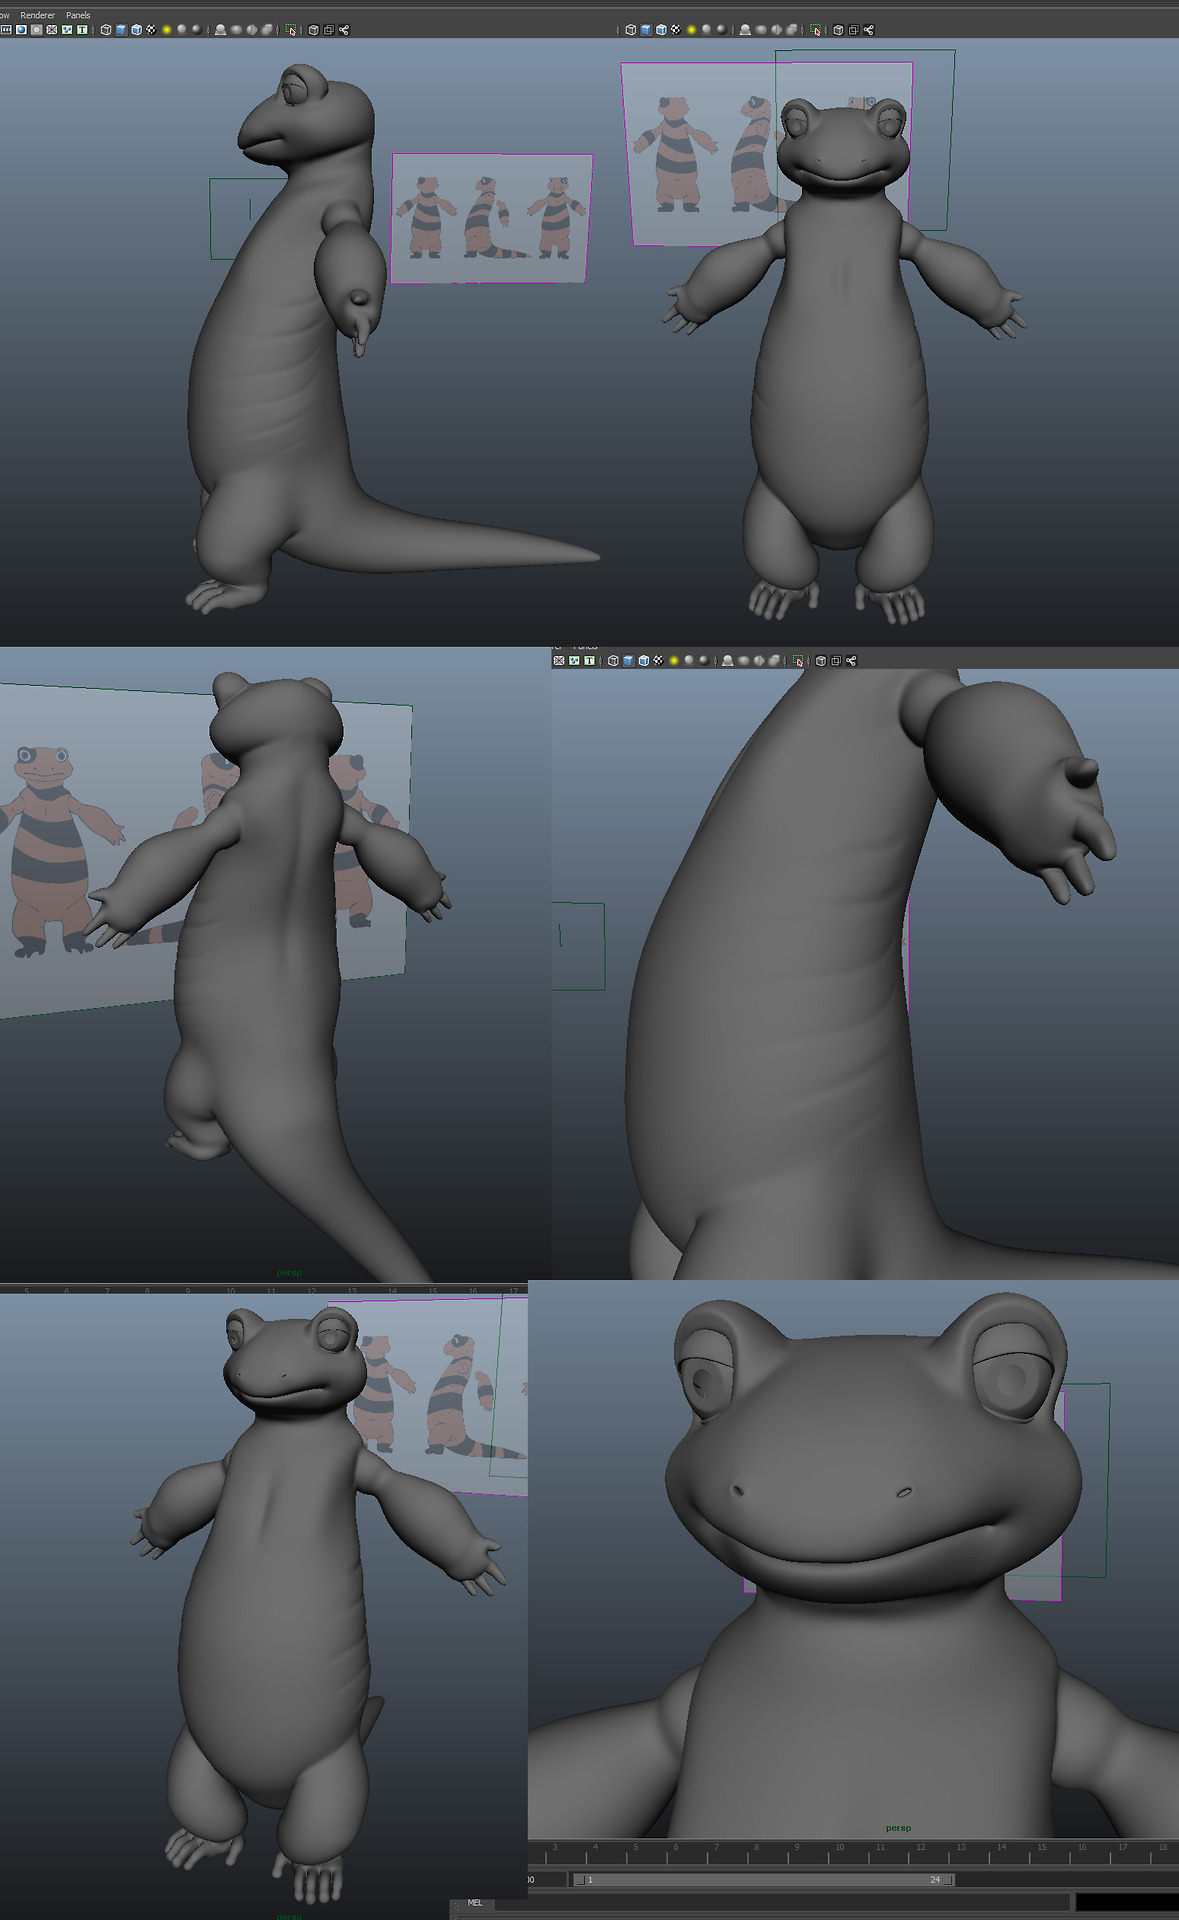This screenshot has height=1920, width=1179.
Task: Click the share-nodes icon in top-left viewport toolbar
Action: pyautogui.click(x=344, y=30)
